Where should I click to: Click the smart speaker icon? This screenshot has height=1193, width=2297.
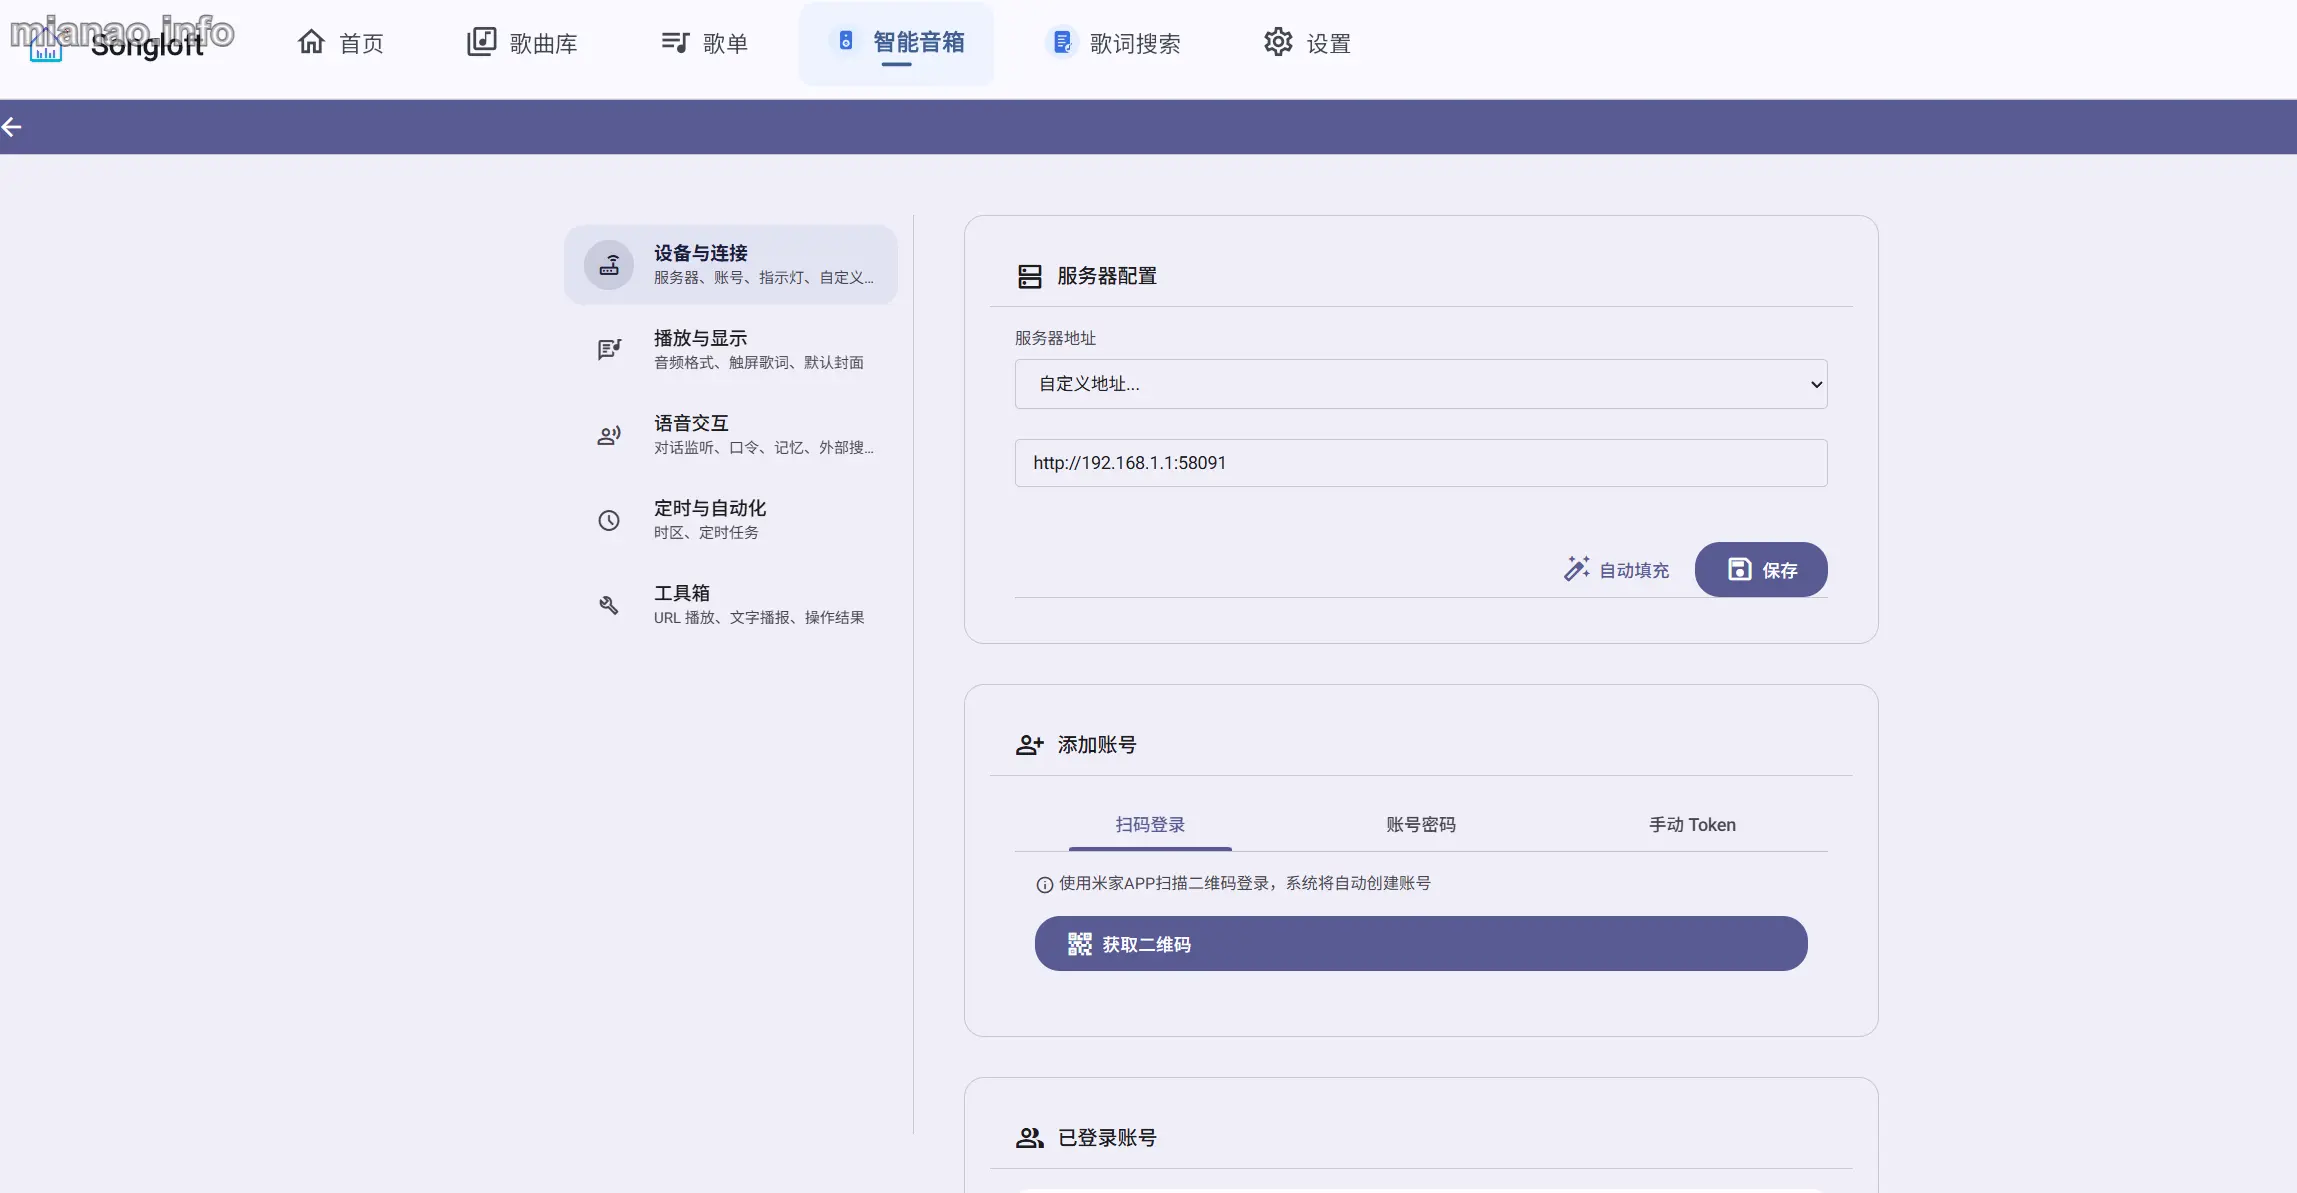pos(846,41)
